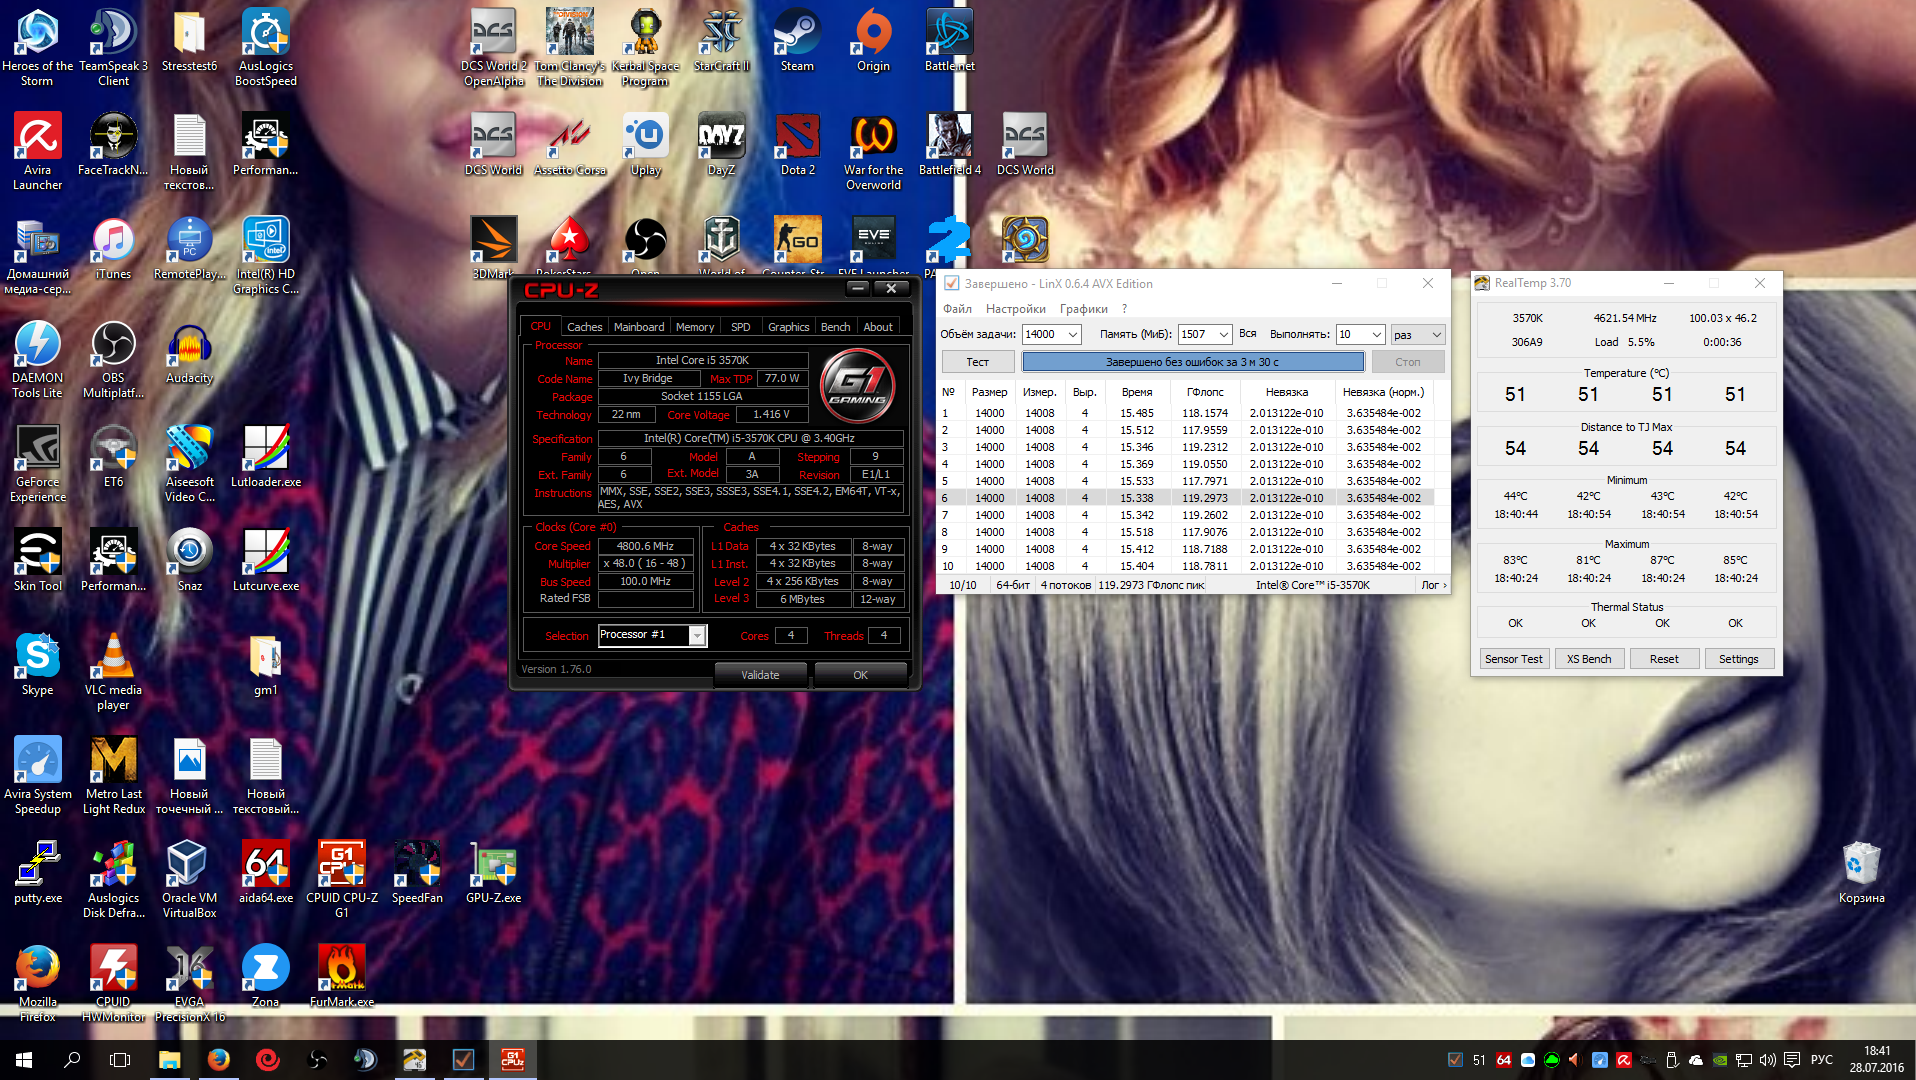Select the StarCraft II desktop icon
1916x1080 pixels.
pos(721,40)
